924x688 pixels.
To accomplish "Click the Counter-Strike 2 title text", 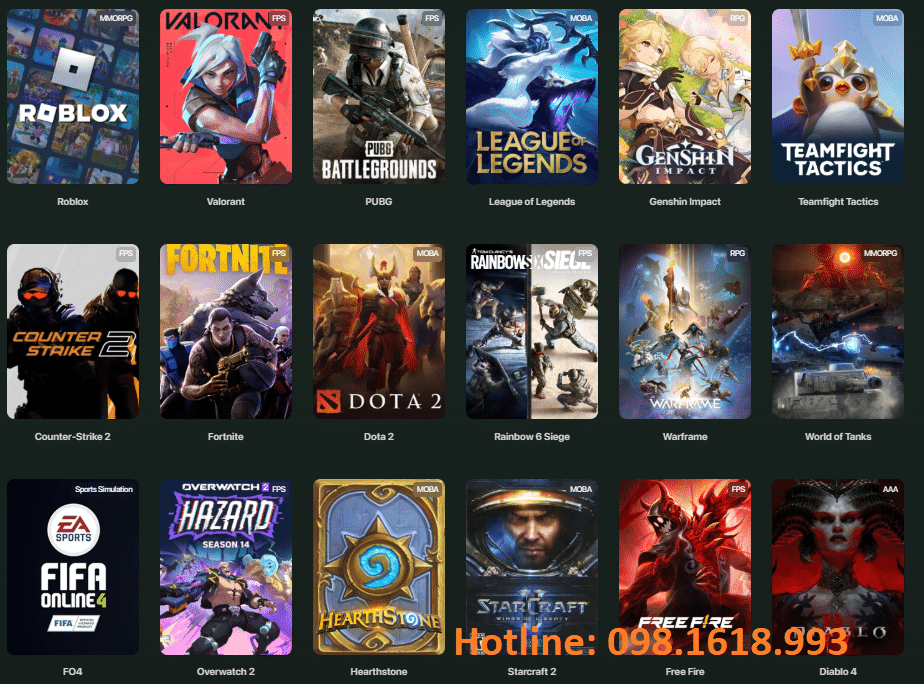I will [x=72, y=436].
